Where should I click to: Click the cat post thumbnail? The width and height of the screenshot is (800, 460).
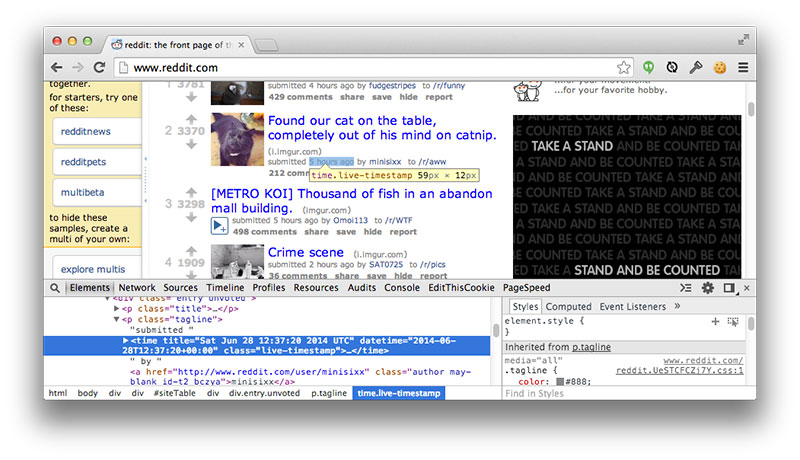[x=237, y=139]
